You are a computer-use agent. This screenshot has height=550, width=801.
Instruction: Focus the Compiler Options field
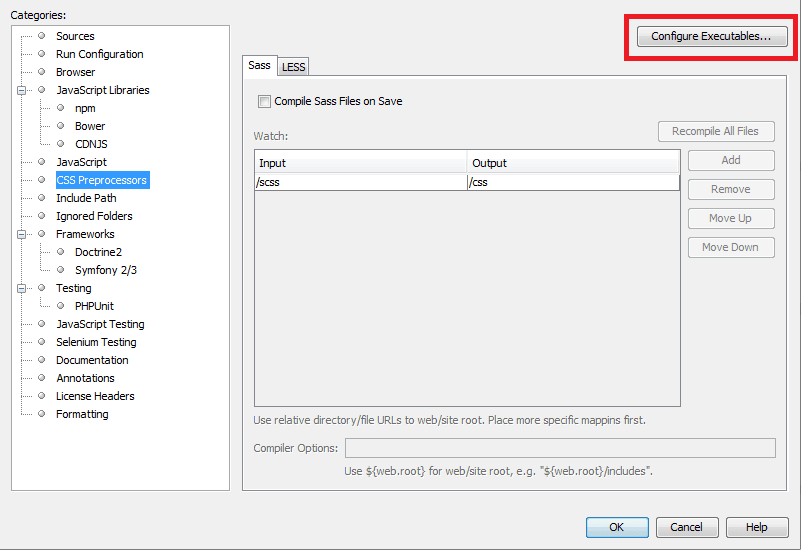(x=560, y=448)
